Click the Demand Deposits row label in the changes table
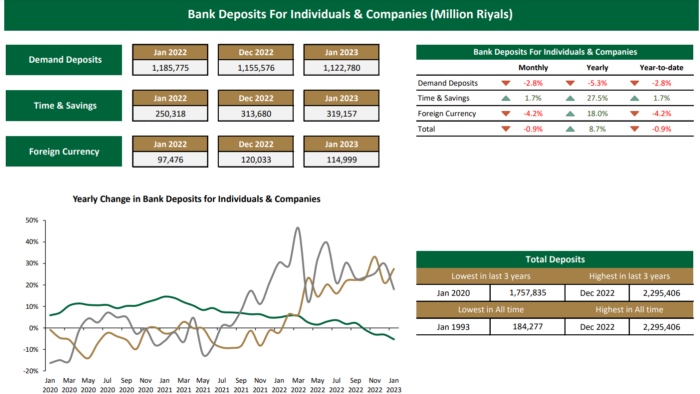Viewport: 700px width, 394px height. (x=447, y=83)
